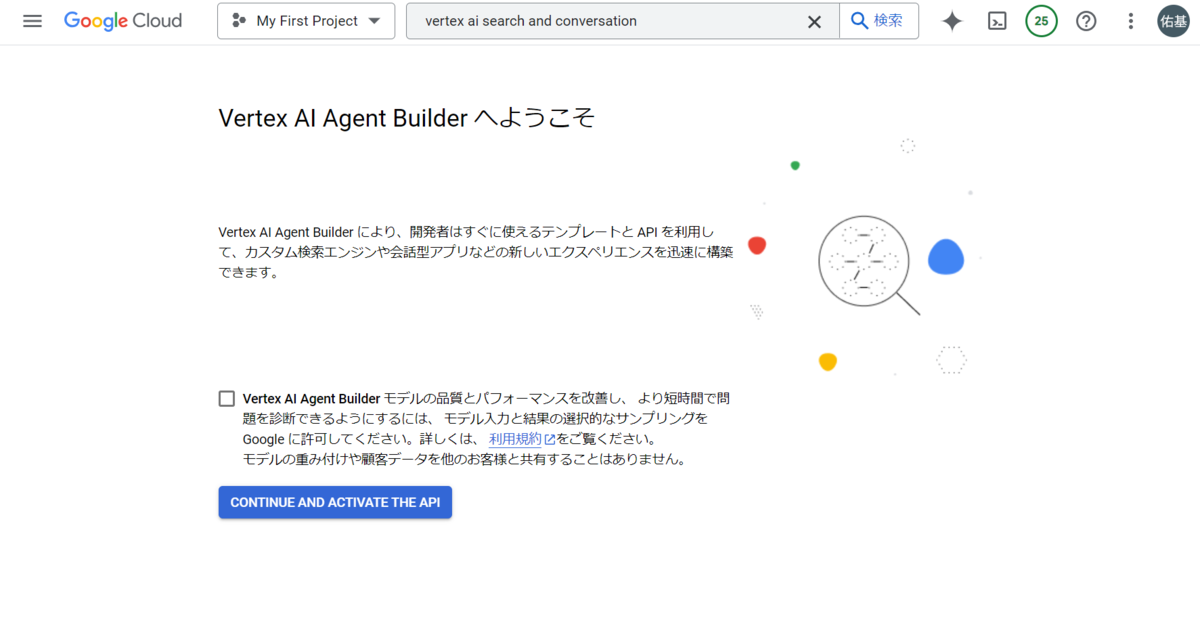Image resolution: width=1200 pixels, height=622 pixels.
Task: Open Gemini AI sparkle assistant icon
Action: [952, 21]
